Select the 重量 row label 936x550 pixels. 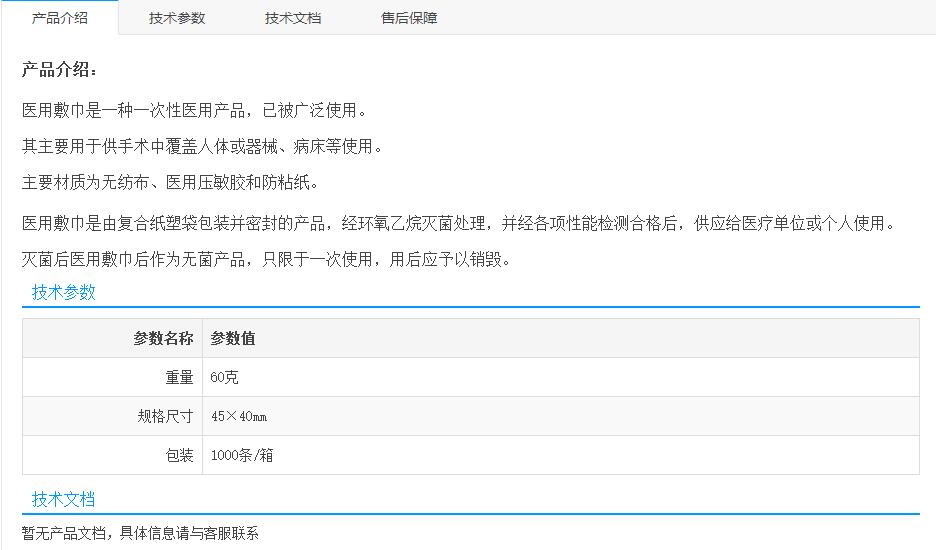[179, 377]
